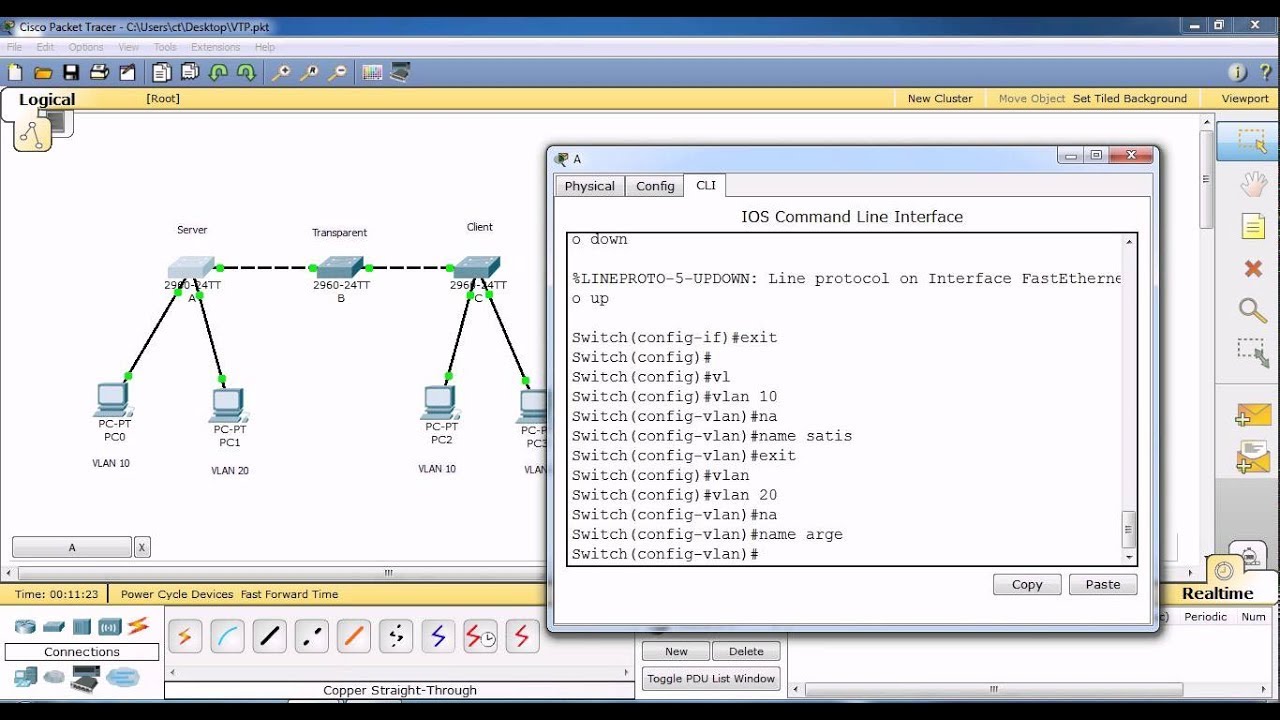This screenshot has width=1280, height=720.
Task: Click Power Cycle Devices
Action: (x=177, y=594)
